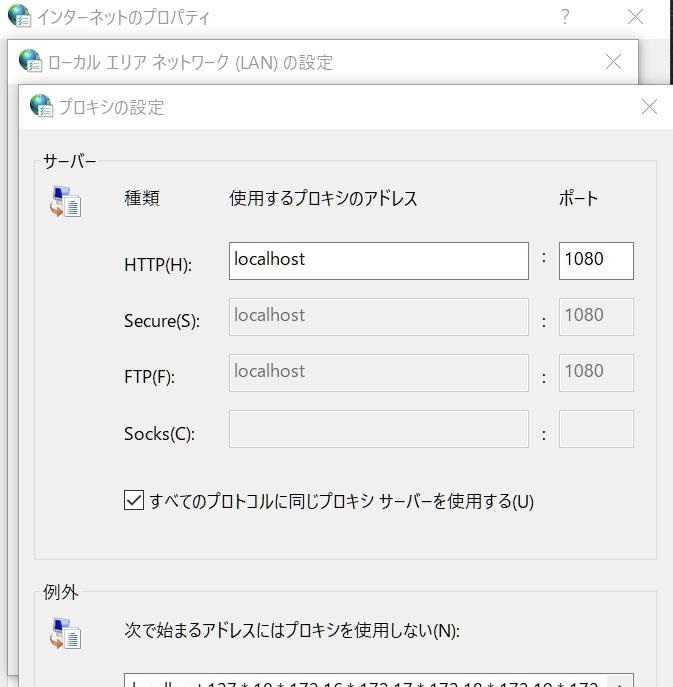The image size is (673, 687).
Task: Click the HTTP port field showing 1080
Action: [x=596, y=261]
